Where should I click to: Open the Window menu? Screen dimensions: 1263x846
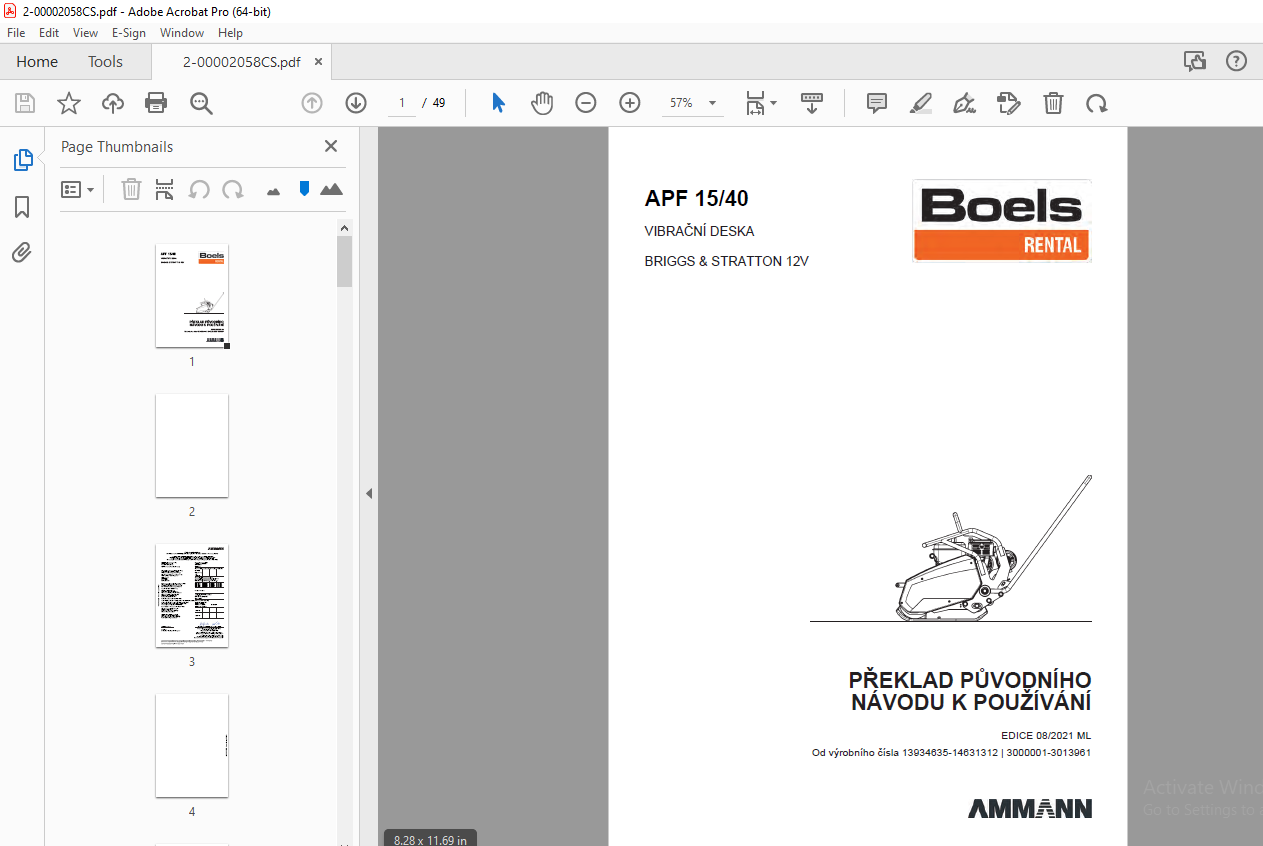tap(182, 32)
